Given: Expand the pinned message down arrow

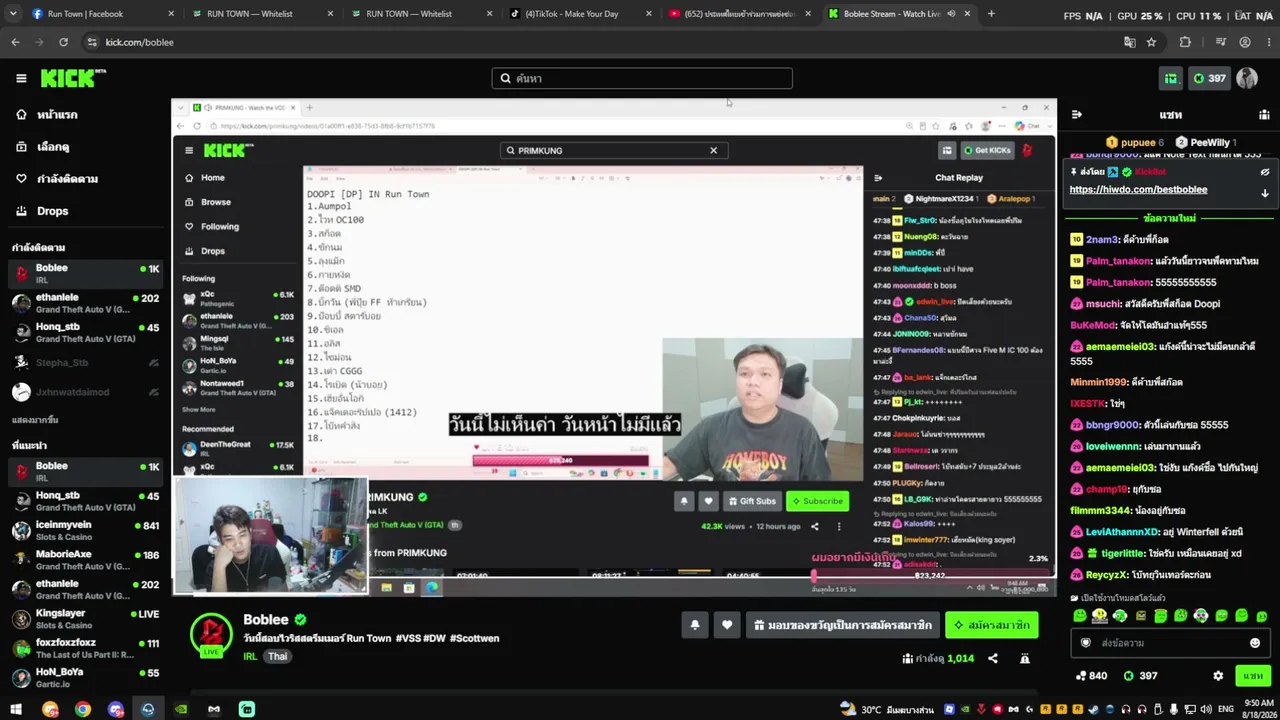Looking at the screenshot, I should [x=1265, y=193].
